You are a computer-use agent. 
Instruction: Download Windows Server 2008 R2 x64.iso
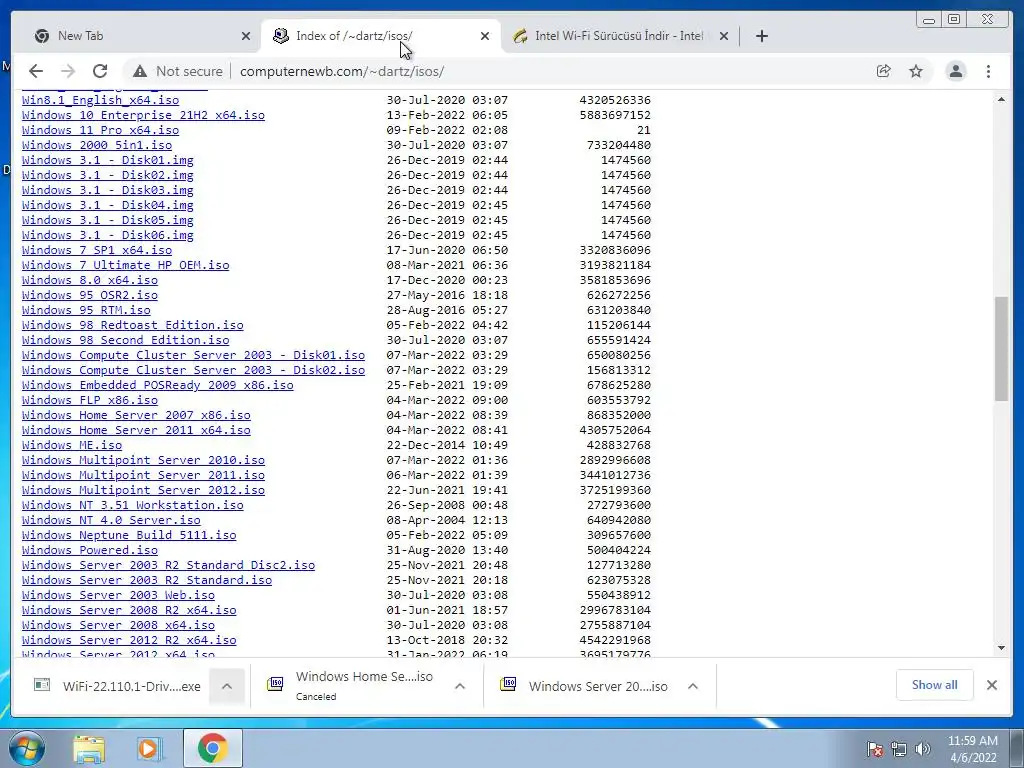[129, 611]
